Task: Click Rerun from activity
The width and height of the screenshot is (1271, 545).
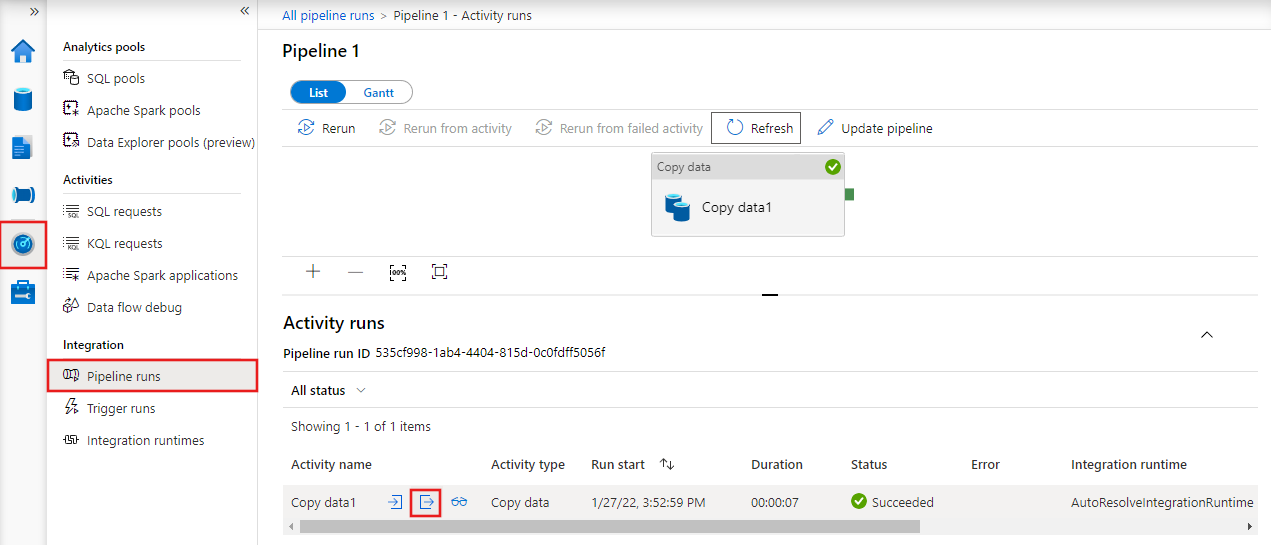Action: (x=445, y=128)
